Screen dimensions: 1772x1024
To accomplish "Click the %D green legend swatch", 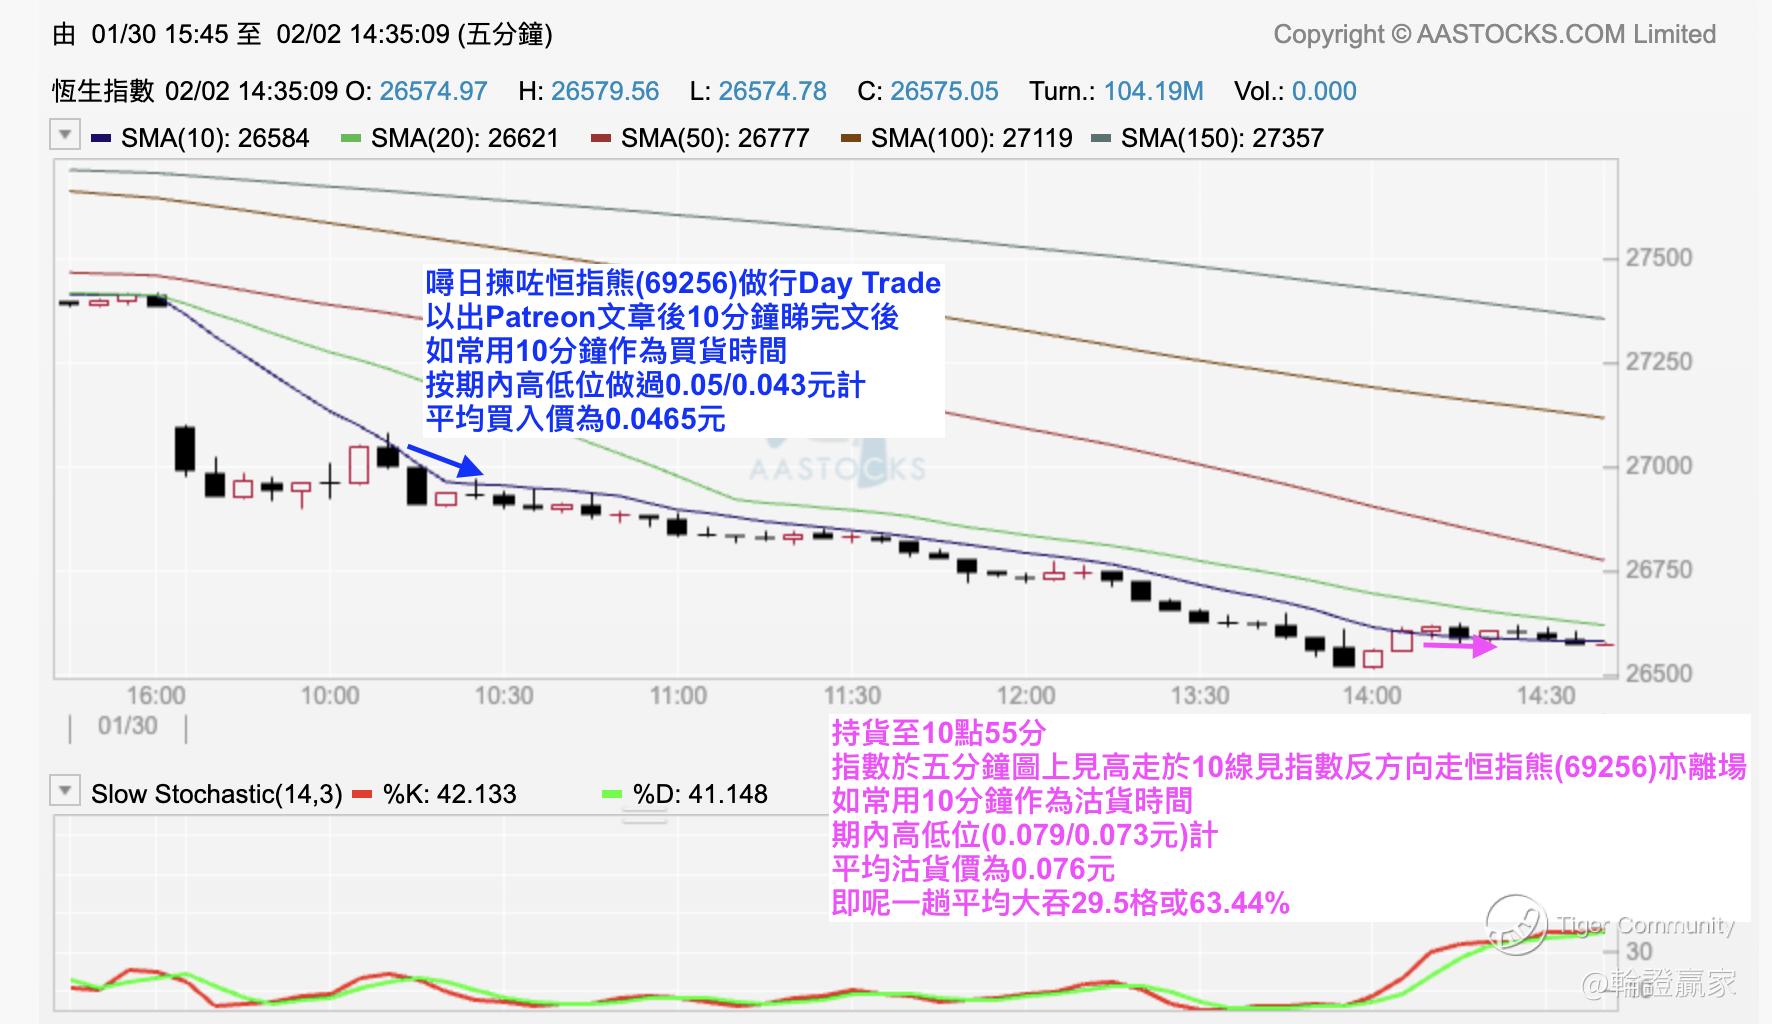I will click(x=612, y=794).
